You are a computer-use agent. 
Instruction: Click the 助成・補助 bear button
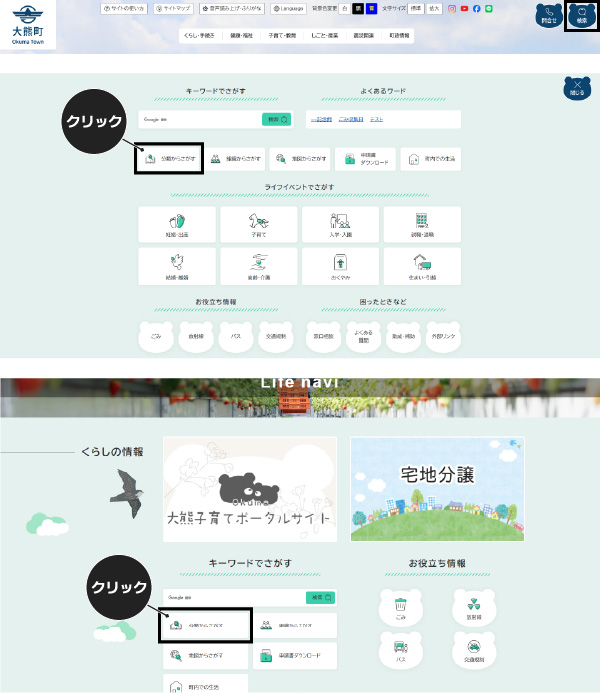403,336
